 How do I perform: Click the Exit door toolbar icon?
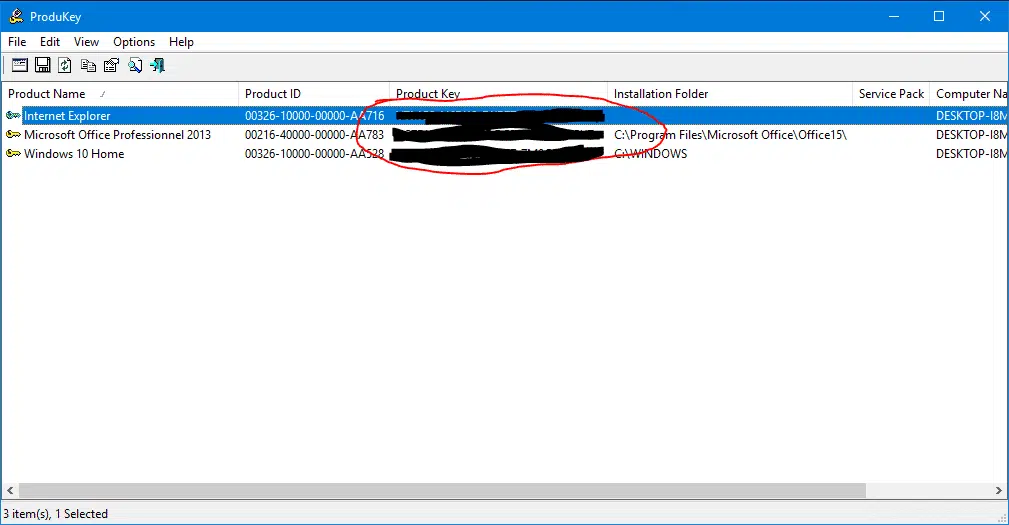pos(158,65)
